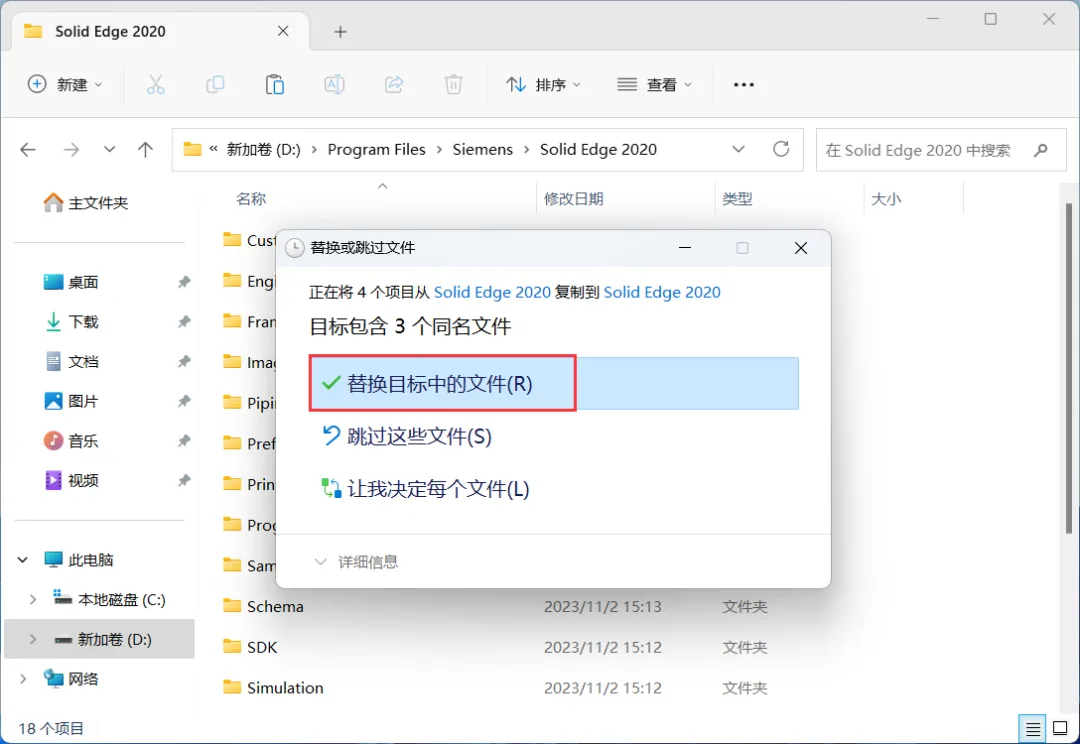Switch to details view in status bar

point(1032,727)
